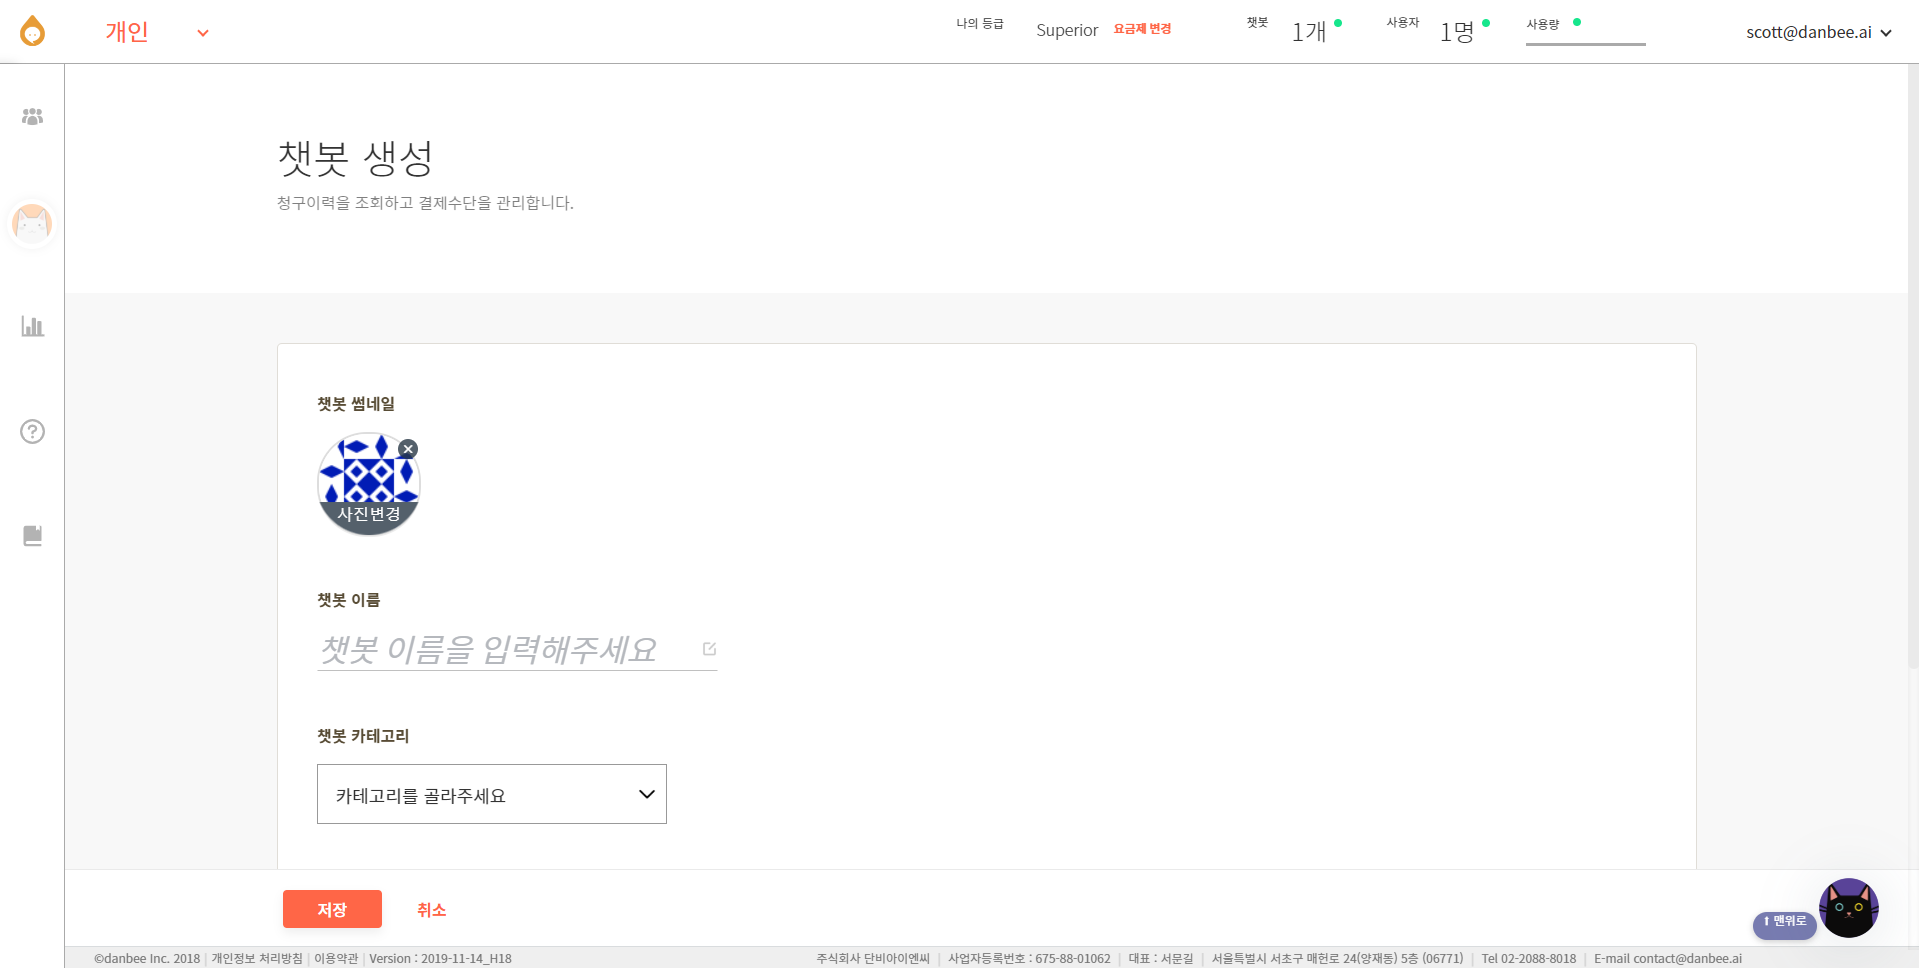The image size is (1919, 968).
Task: Click the Superior grade label
Action: pos(1067,30)
